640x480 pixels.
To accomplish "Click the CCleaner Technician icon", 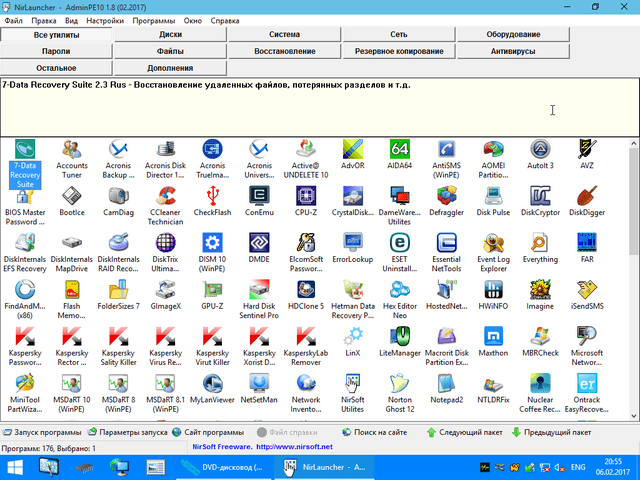I will tap(166, 197).
